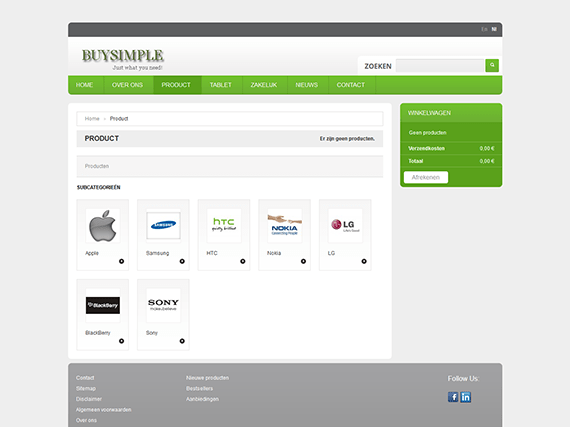The height and width of the screenshot is (427, 570).
Task: Switch language to Nl
Action: tap(494, 29)
